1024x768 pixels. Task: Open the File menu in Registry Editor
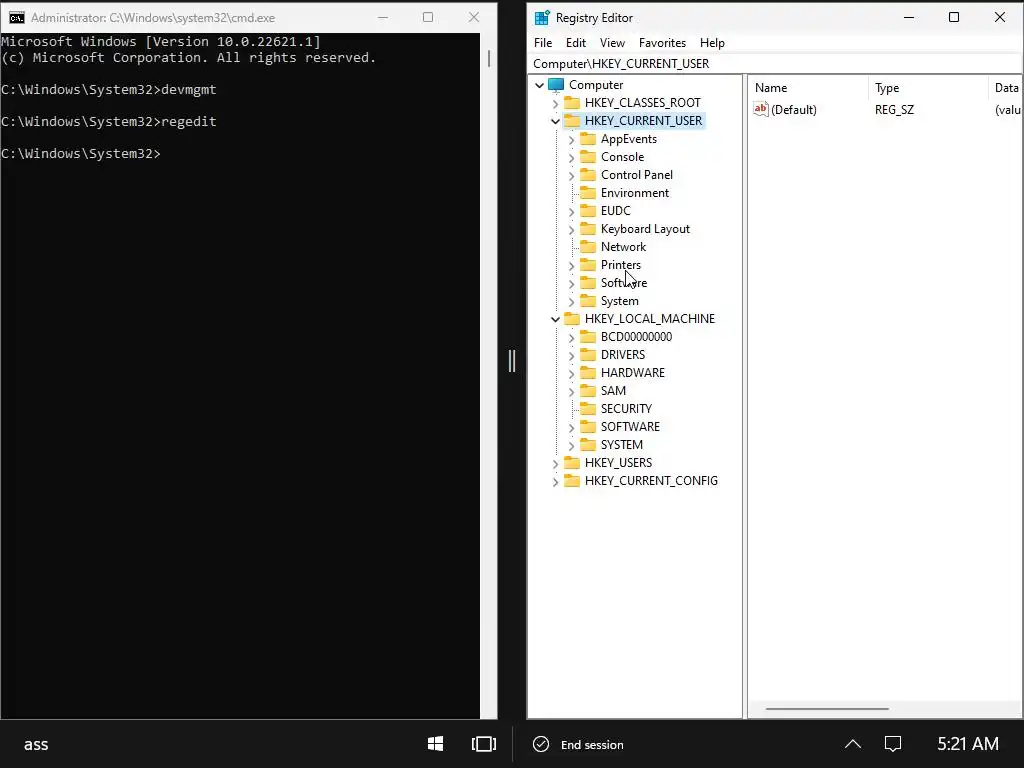pyautogui.click(x=543, y=42)
